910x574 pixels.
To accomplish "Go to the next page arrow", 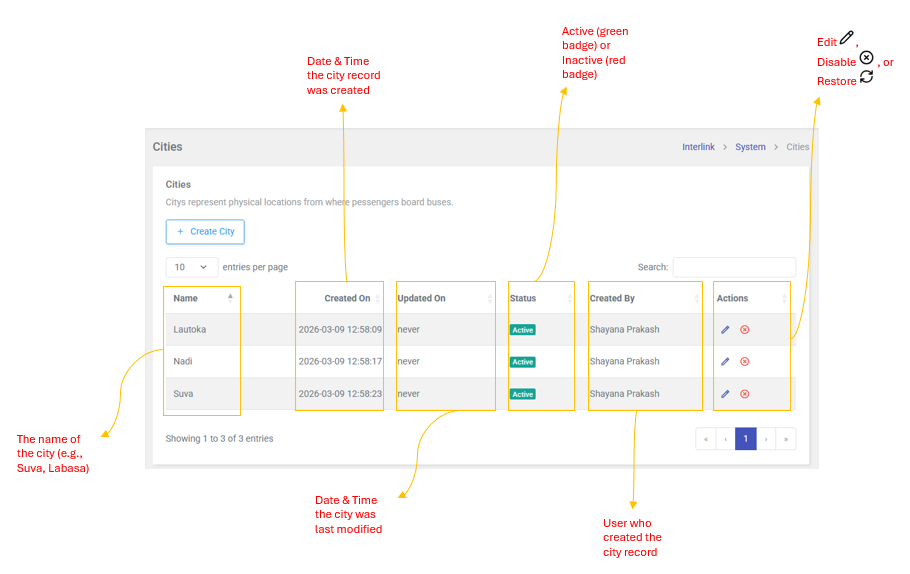I will pos(766,439).
